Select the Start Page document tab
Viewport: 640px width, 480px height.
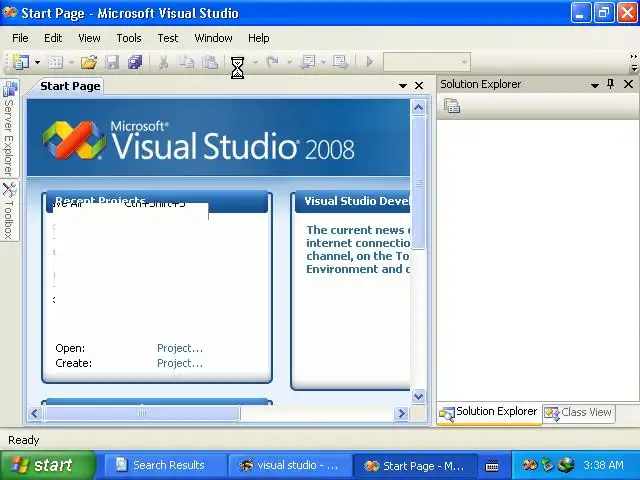click(x=70, y=86)
